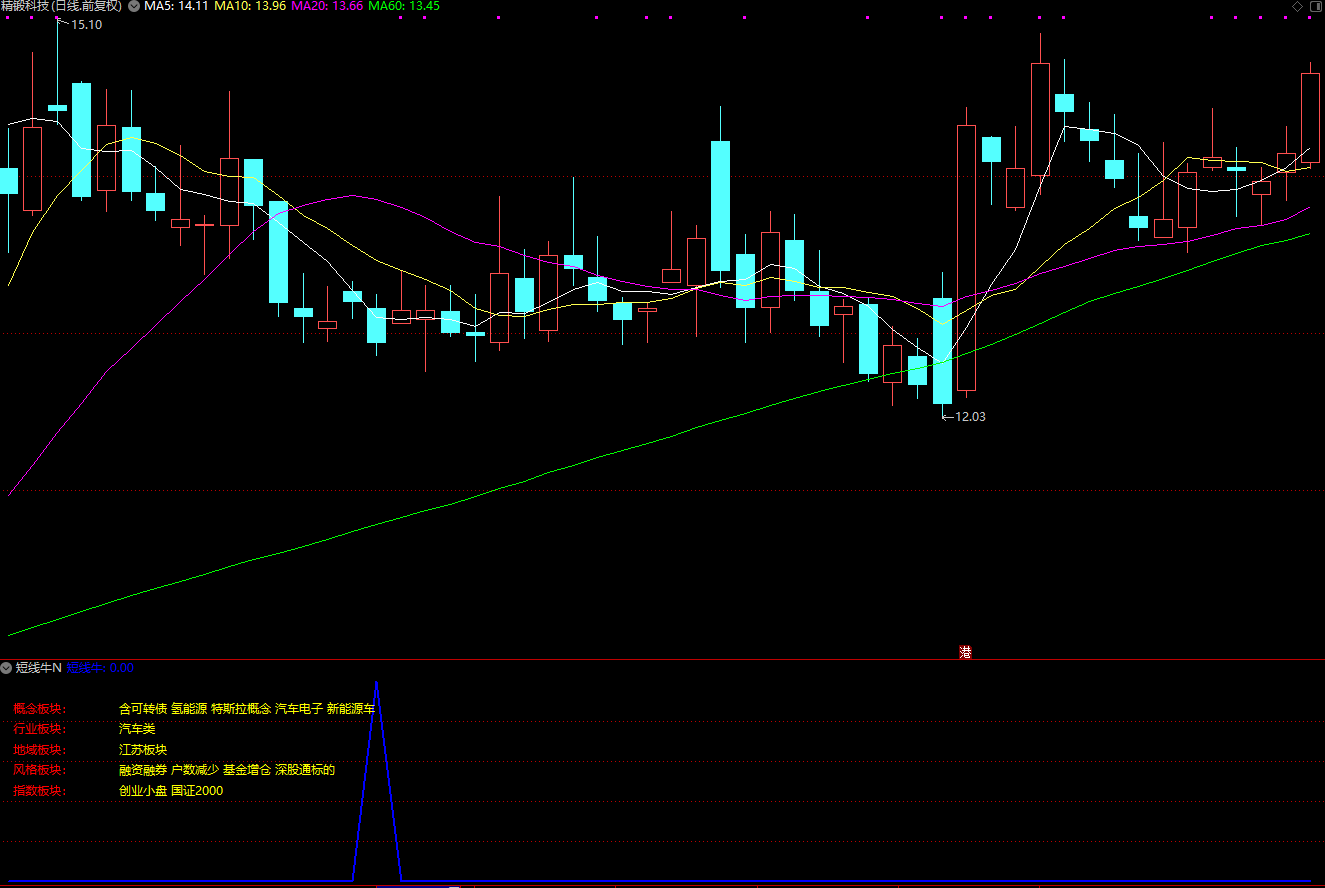Click the 15.10 high price label
The image size is (1325, 888).
tap(86, 24)
